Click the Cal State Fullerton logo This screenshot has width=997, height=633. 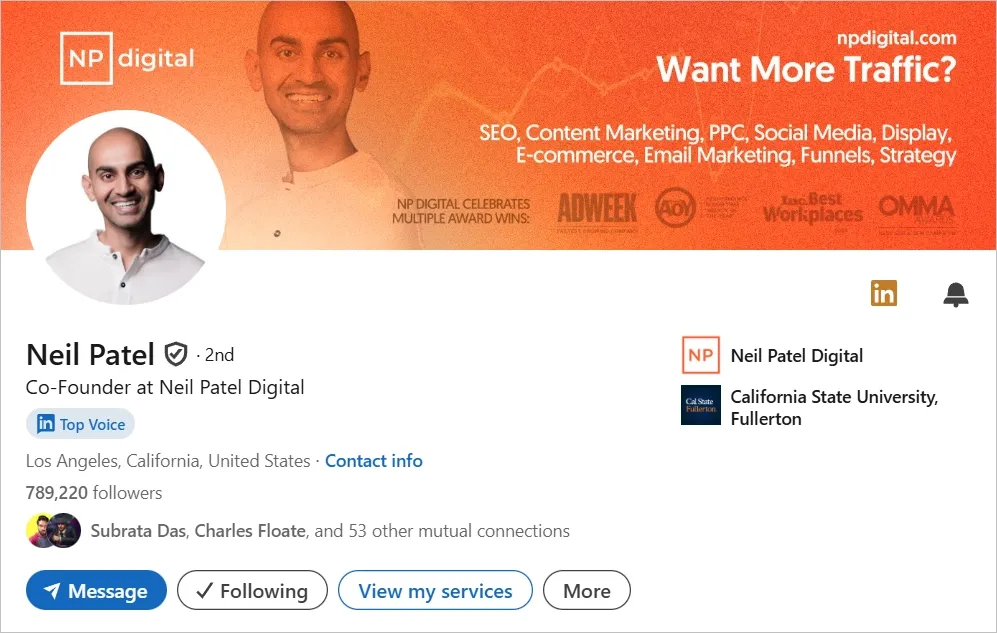coord(700,405)
